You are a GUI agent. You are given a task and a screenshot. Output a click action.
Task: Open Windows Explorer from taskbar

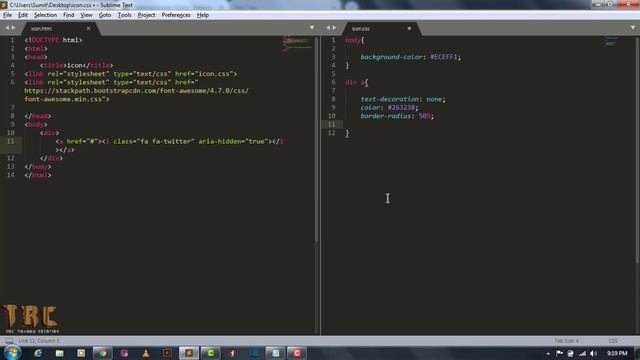point(60,353)
